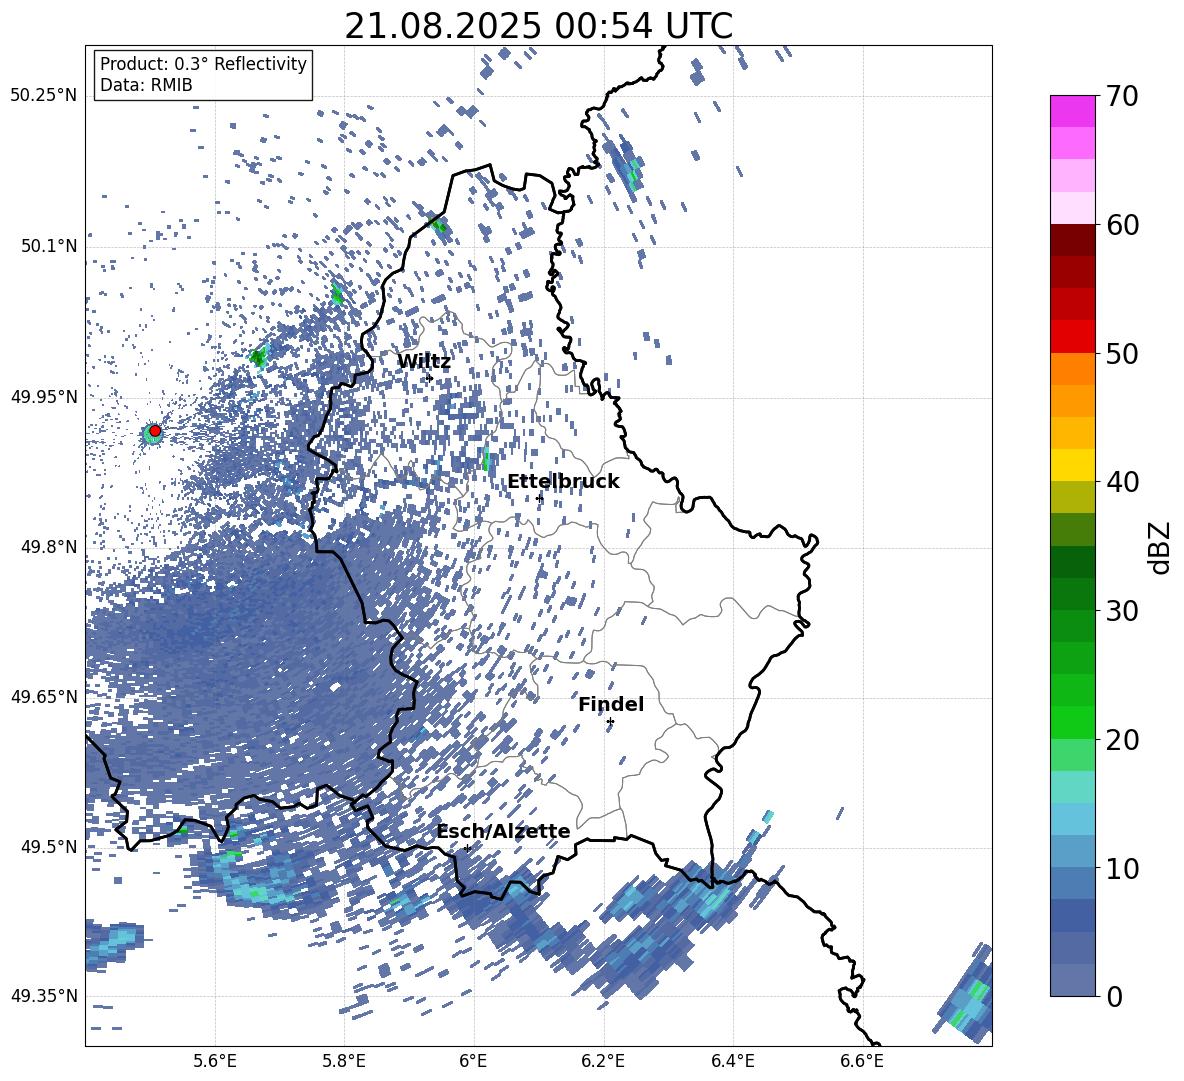This screenshot has width=1184, height=1081.
Task: Click the 49.8°N latitude label
Action: (50, 547)
